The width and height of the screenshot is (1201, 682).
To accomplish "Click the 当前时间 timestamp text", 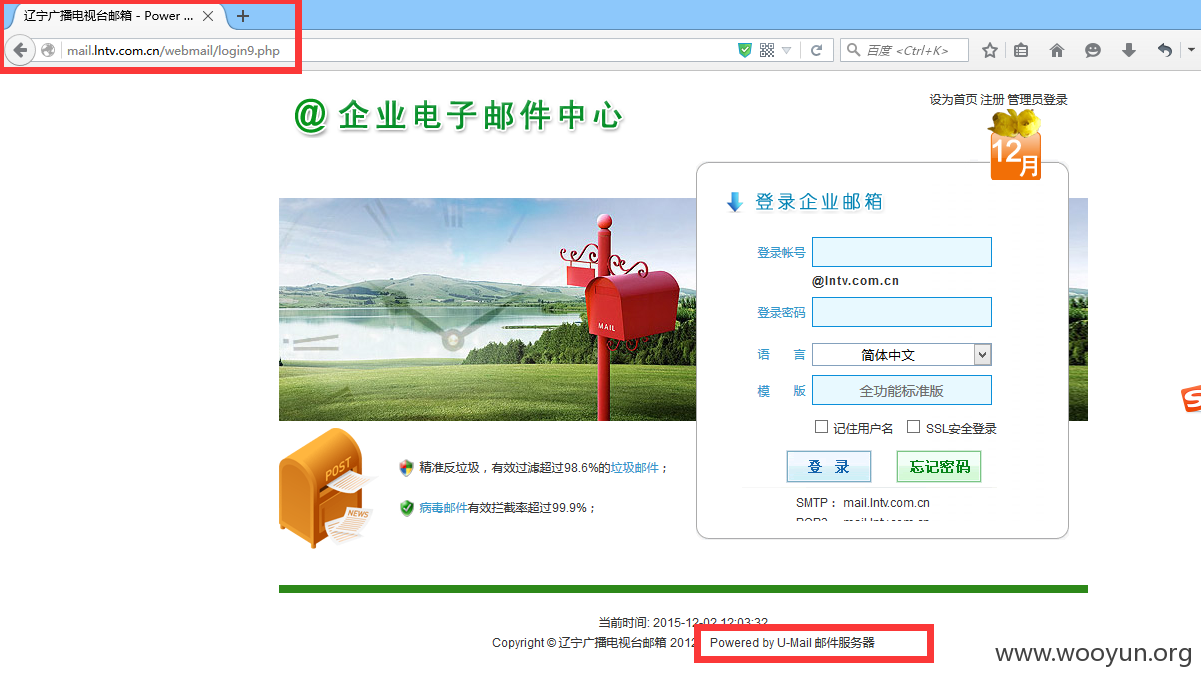I will coord(683,623).
